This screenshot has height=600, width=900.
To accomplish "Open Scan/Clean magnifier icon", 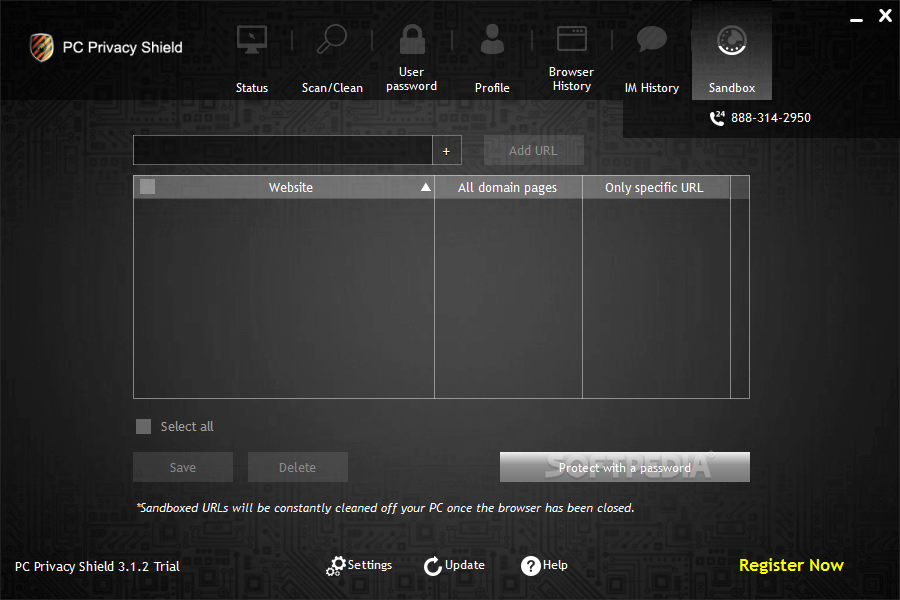I will [332, 39].
